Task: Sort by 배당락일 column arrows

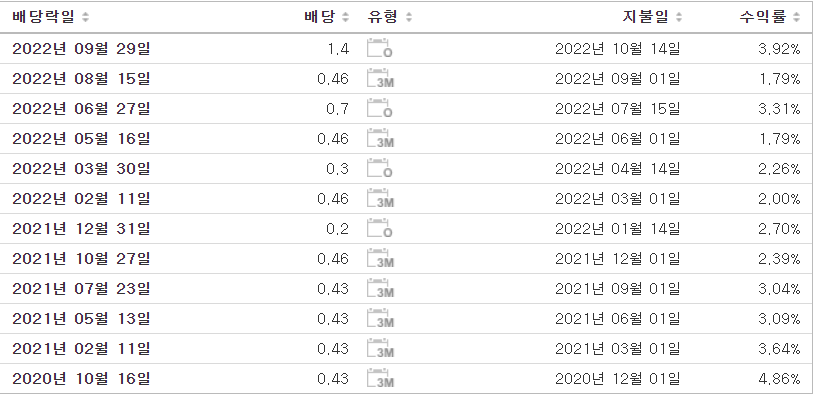Action: pyautogui.click(x=85, y=18)
